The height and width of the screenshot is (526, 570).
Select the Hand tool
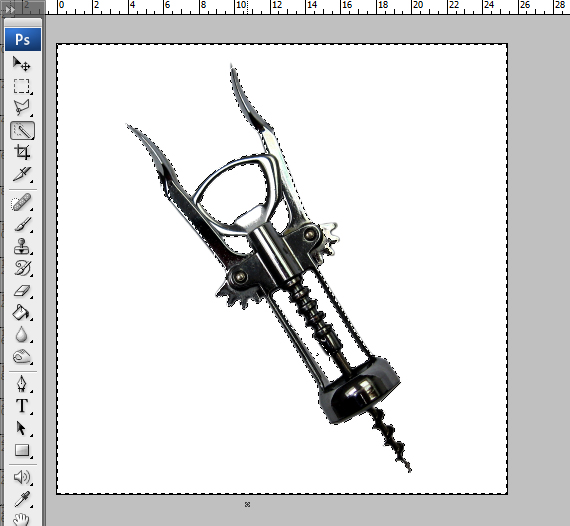[22, 519]
